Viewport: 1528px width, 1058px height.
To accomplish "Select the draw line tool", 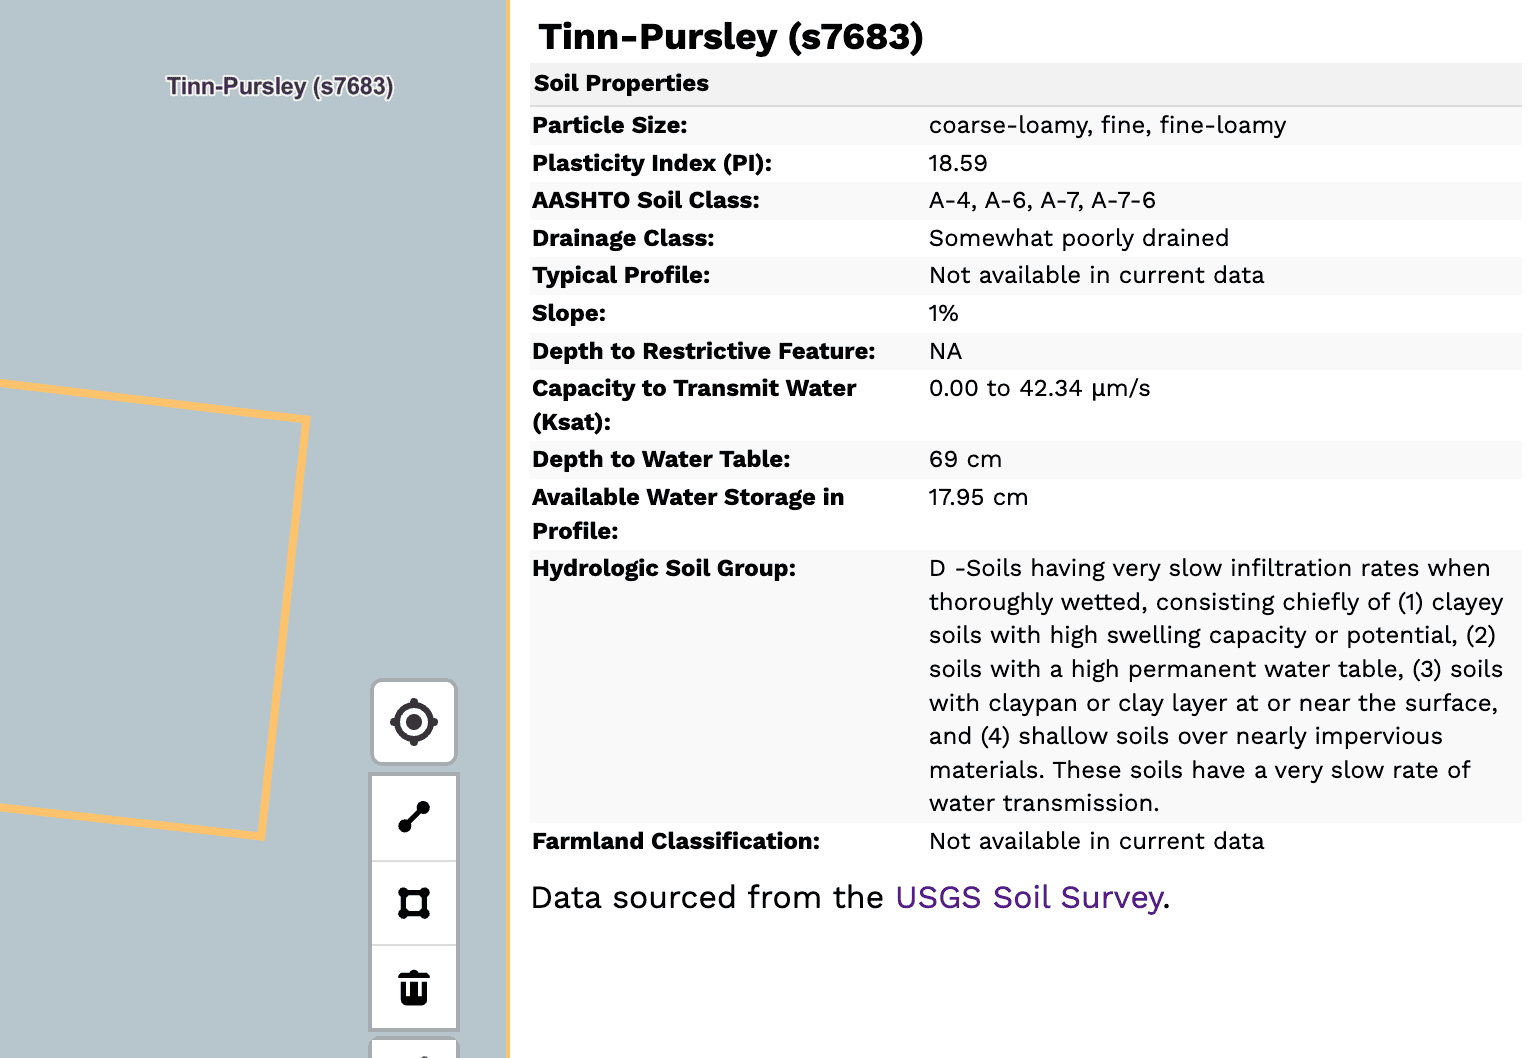I will 414,817.
